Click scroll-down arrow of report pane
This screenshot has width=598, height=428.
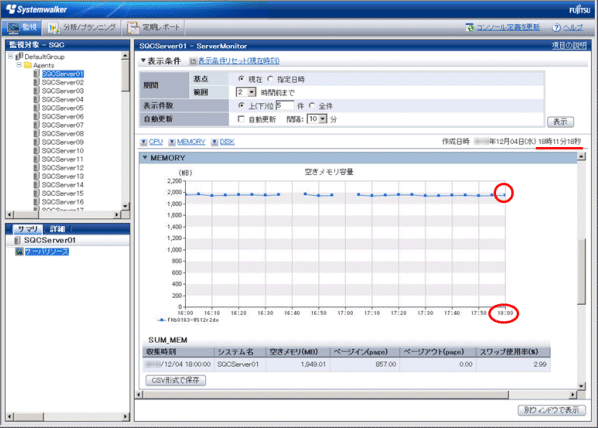(582, 386)
